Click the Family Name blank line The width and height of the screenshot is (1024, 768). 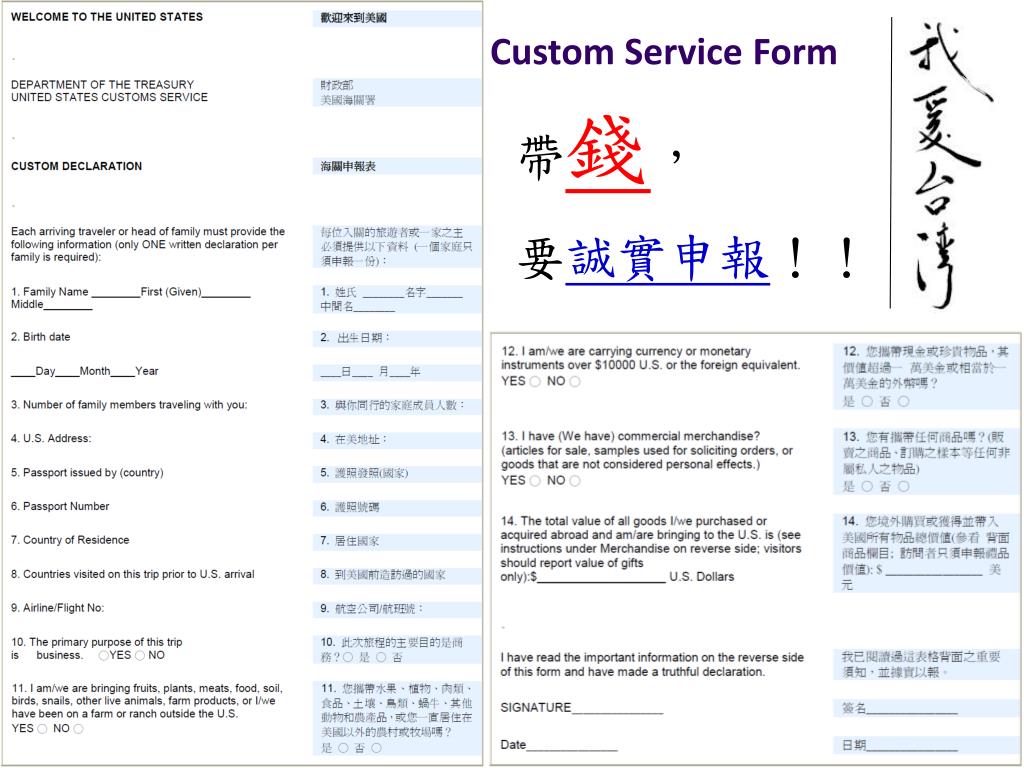pos(116,293)
